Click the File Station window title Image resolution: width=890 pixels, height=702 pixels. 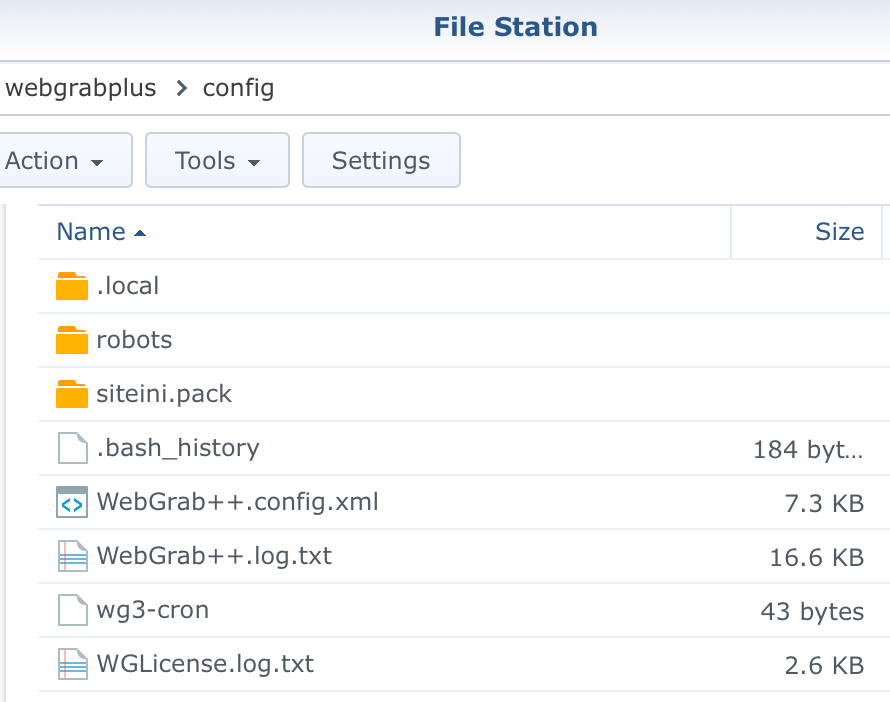pyautogui.click(x=515, y=27)
